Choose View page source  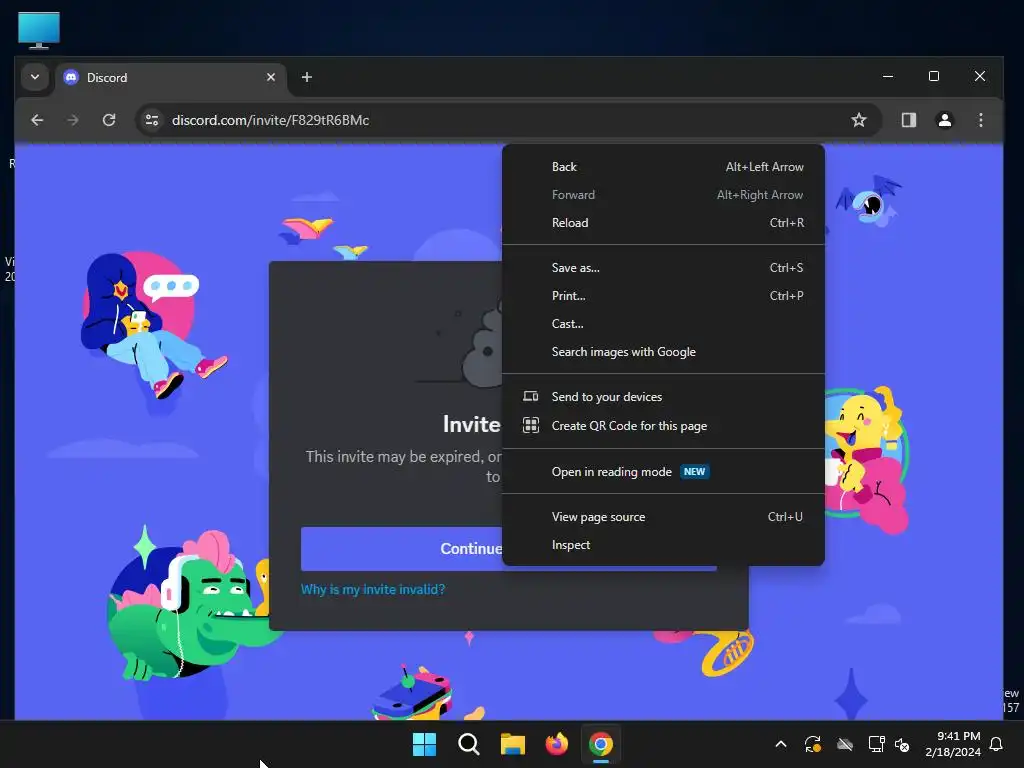tap(664, 517)
